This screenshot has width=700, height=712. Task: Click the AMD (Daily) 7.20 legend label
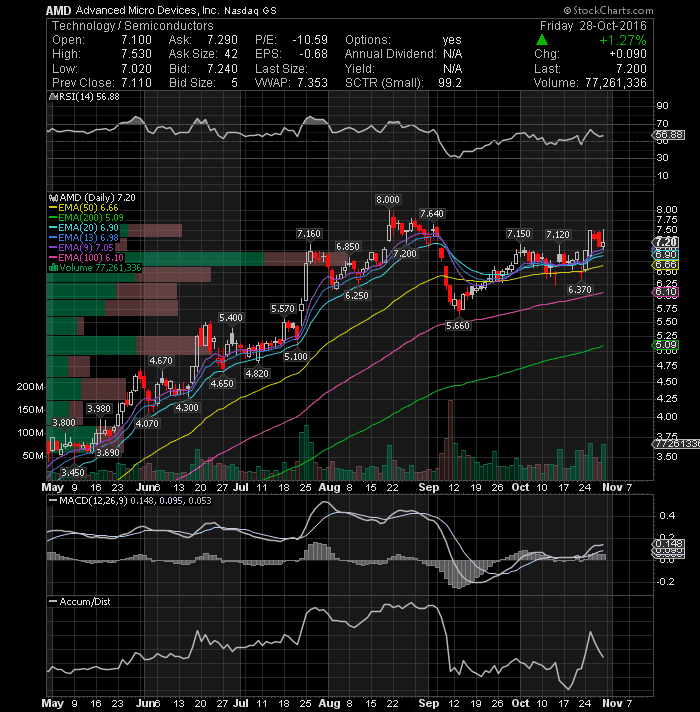click(x=97, y=198)
